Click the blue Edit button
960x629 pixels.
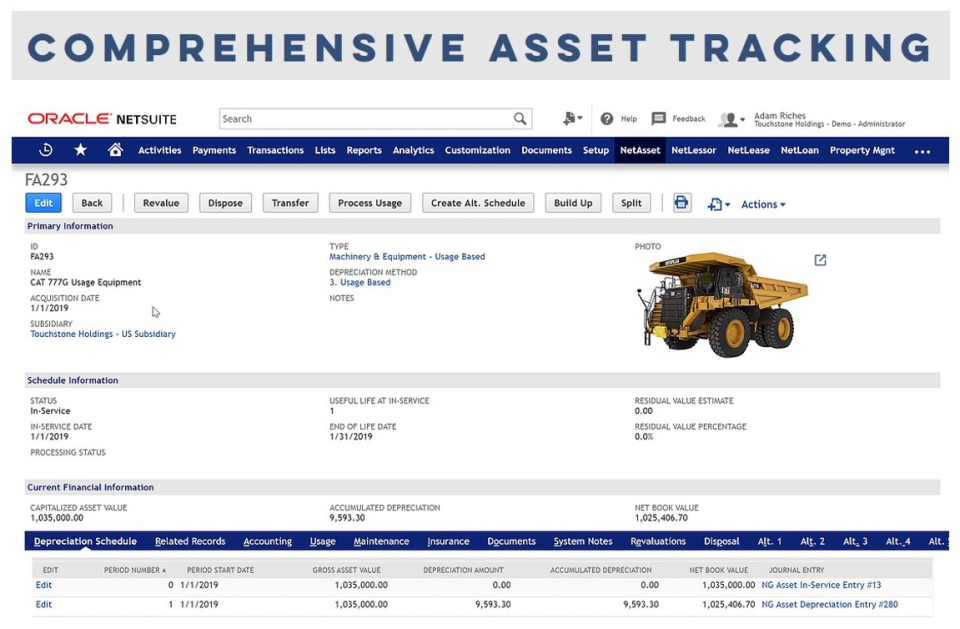pos(43,203)
